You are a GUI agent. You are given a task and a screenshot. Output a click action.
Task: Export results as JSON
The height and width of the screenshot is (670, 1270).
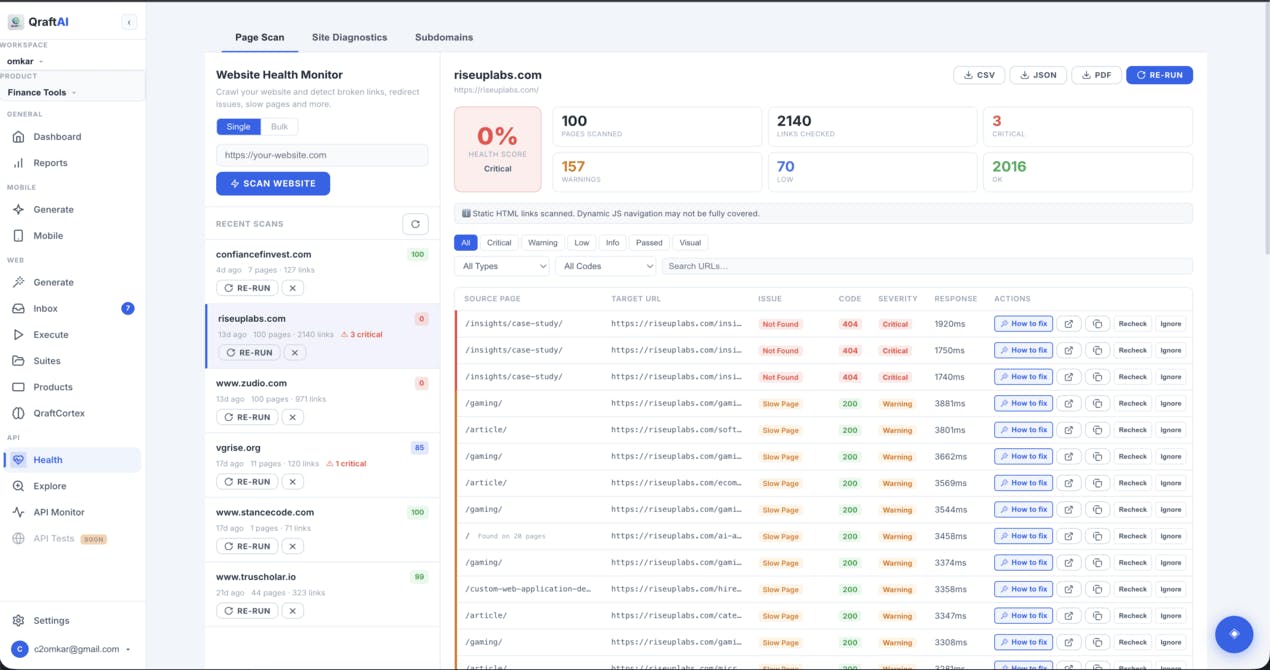coord(1038,75)
